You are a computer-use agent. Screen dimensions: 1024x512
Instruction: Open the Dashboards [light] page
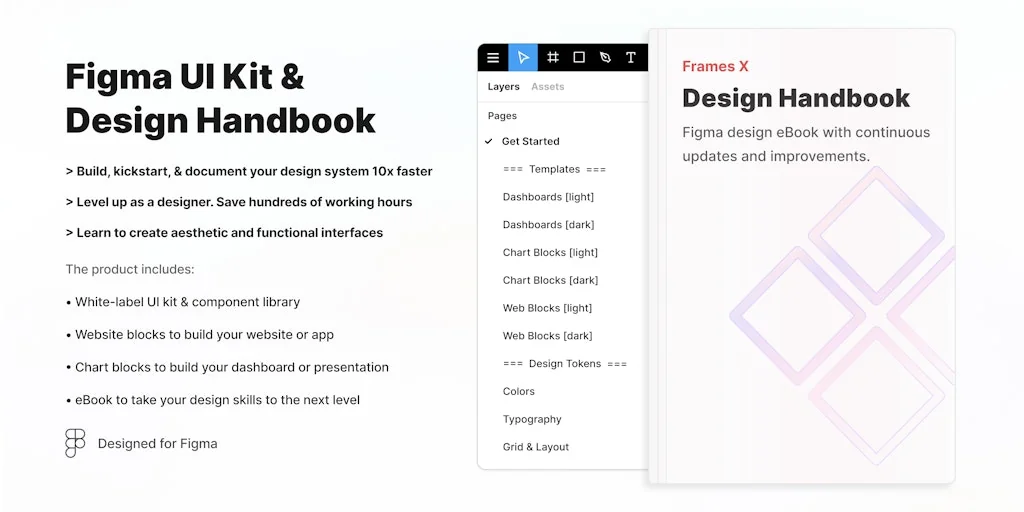click(548, 197)
